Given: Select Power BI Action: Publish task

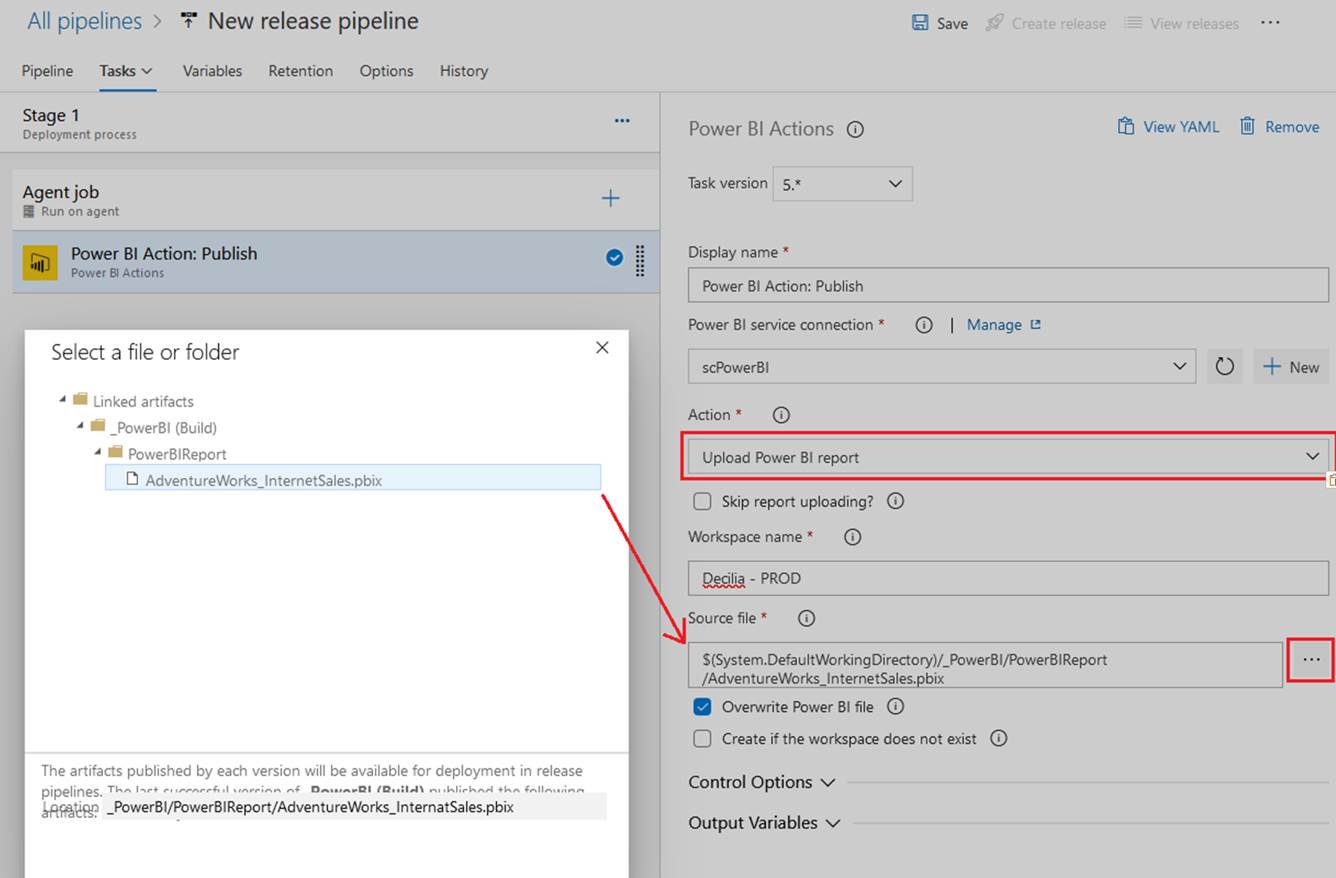Looking at the screenshot, I should [x=335, y=262].
